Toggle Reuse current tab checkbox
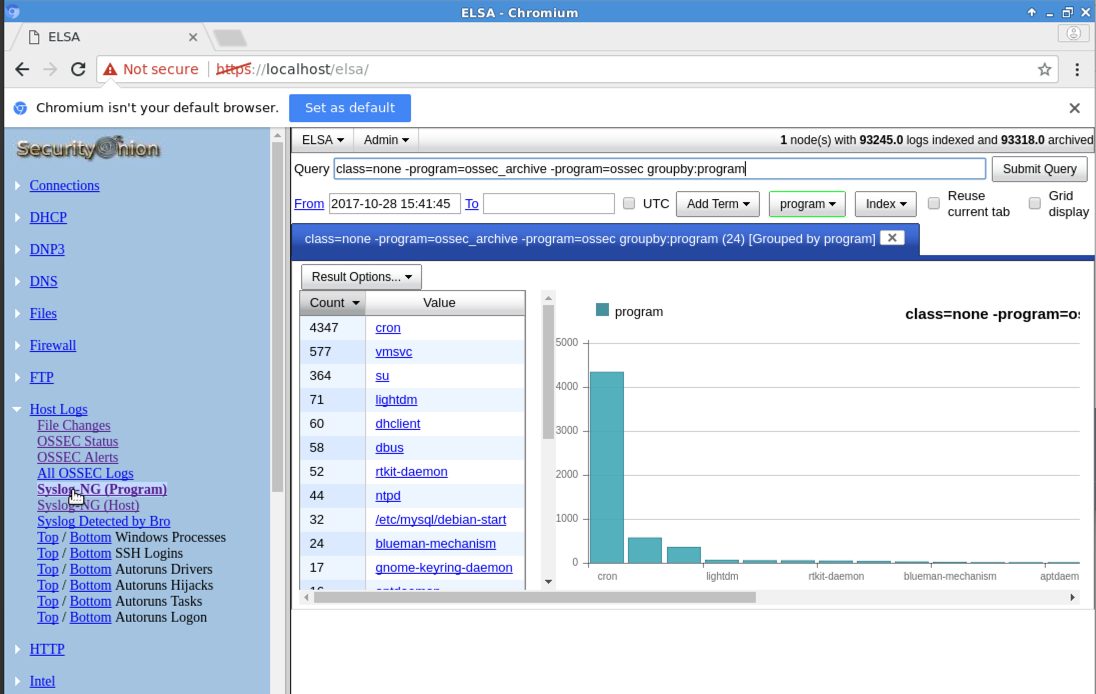 933,204
